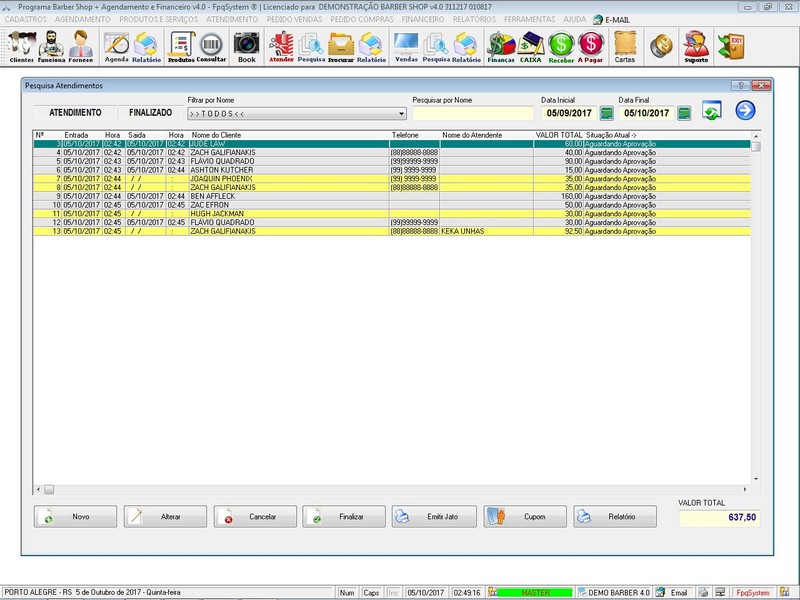Click the blue arrow icon in search panel
This screenshot has height=600, width=800.
pos(745,111)
